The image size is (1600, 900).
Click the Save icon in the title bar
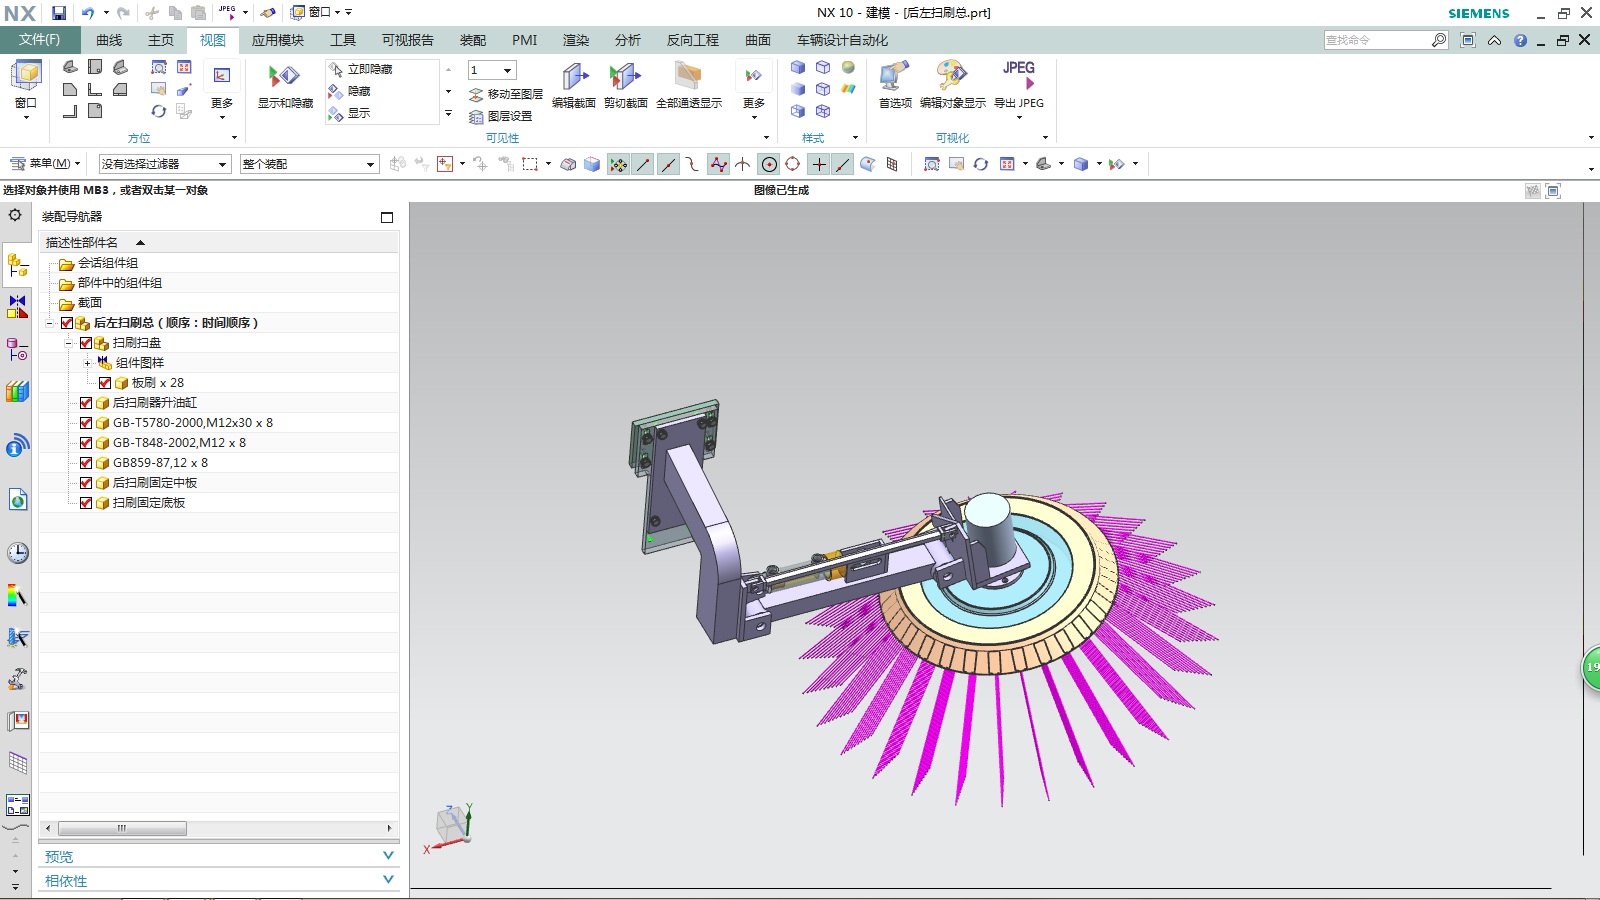[x=59, y=13]
